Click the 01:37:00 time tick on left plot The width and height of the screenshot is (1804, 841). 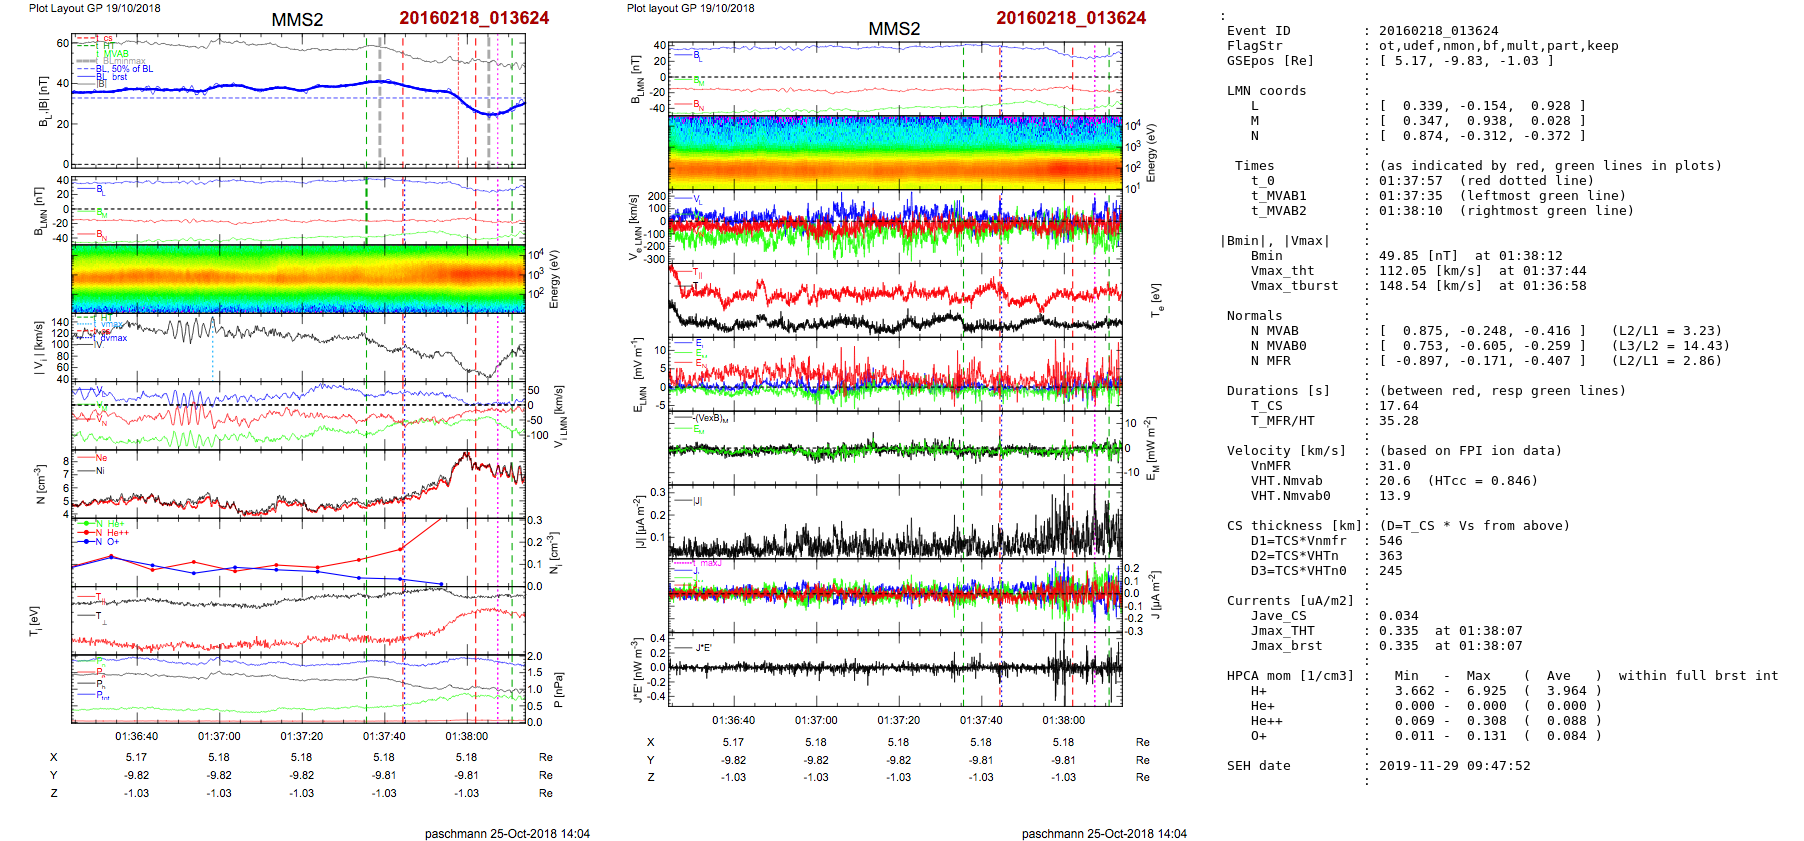pyautogui.click(x=219, y=736)
